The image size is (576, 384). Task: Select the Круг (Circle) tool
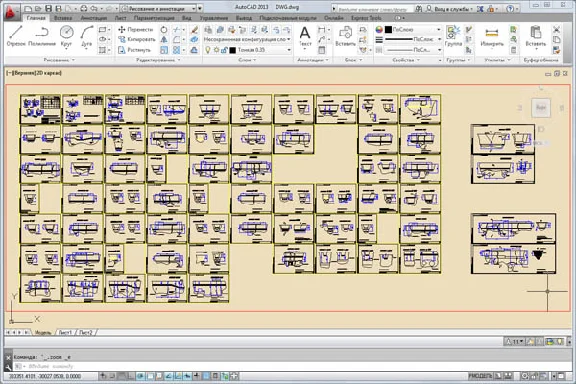pyautogui.click(x=66, y=36)
